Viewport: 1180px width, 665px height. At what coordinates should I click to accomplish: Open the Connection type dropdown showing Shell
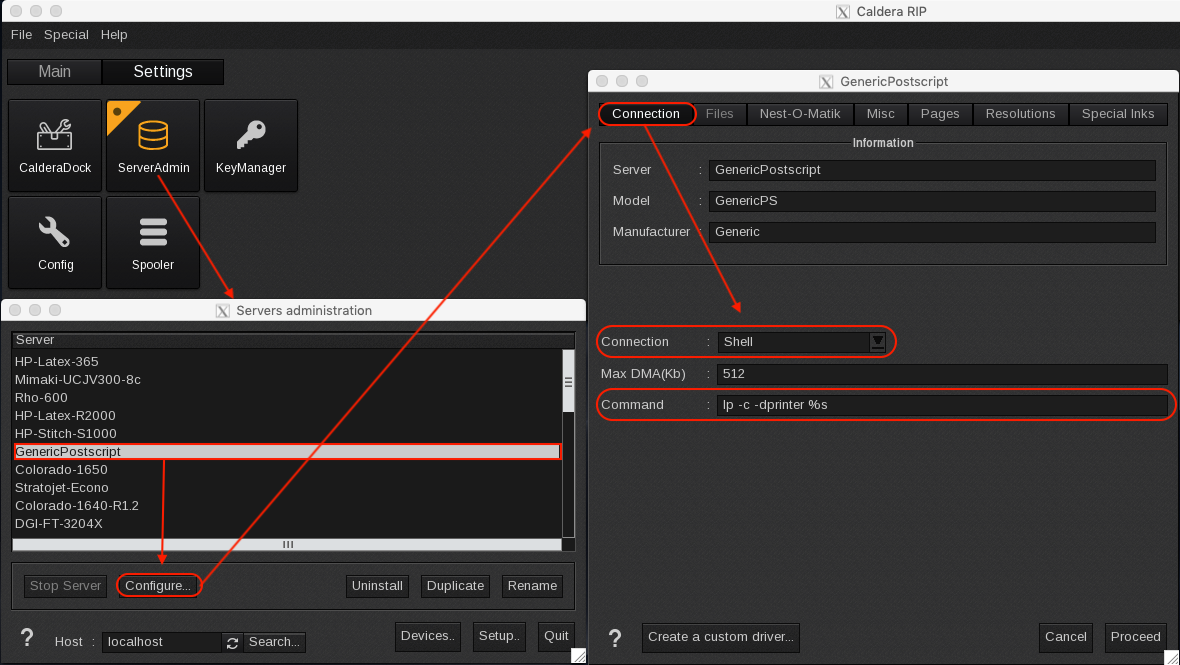[877, 342]
